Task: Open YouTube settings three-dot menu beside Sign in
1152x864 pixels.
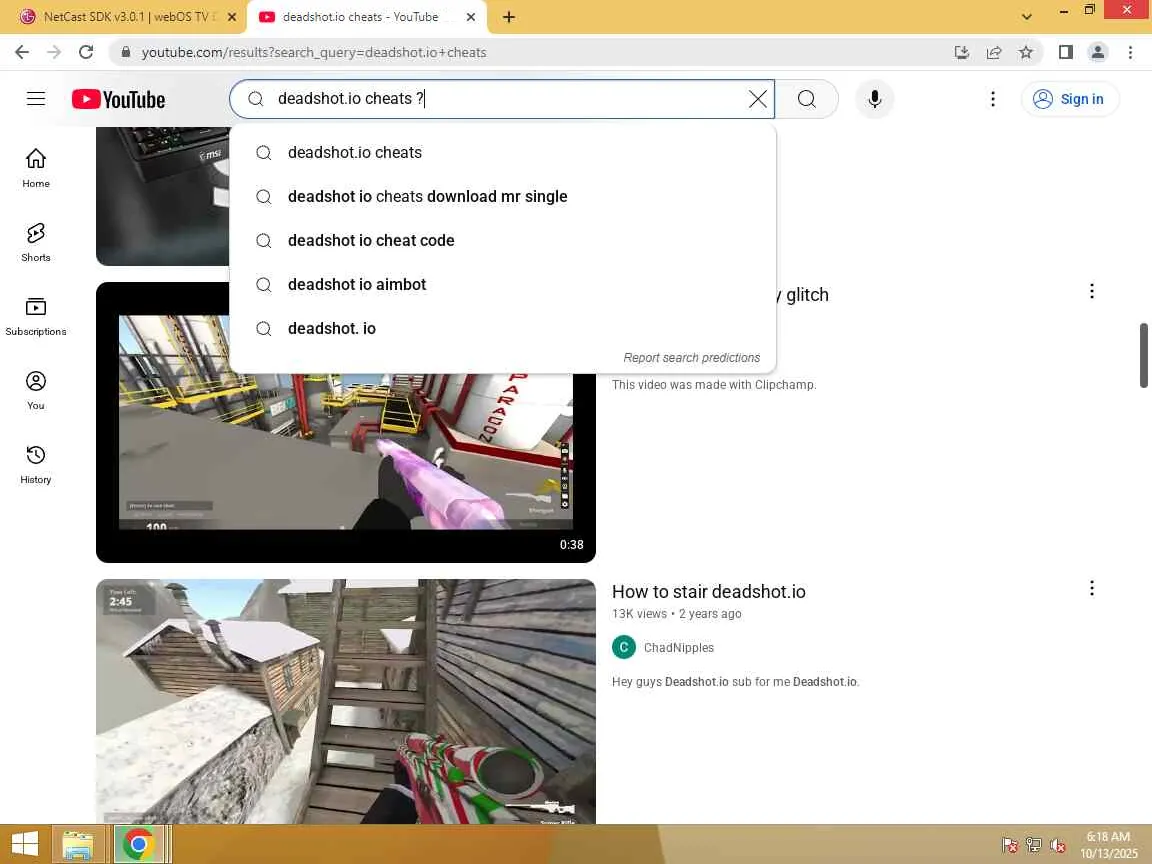Action: (993, 99)
